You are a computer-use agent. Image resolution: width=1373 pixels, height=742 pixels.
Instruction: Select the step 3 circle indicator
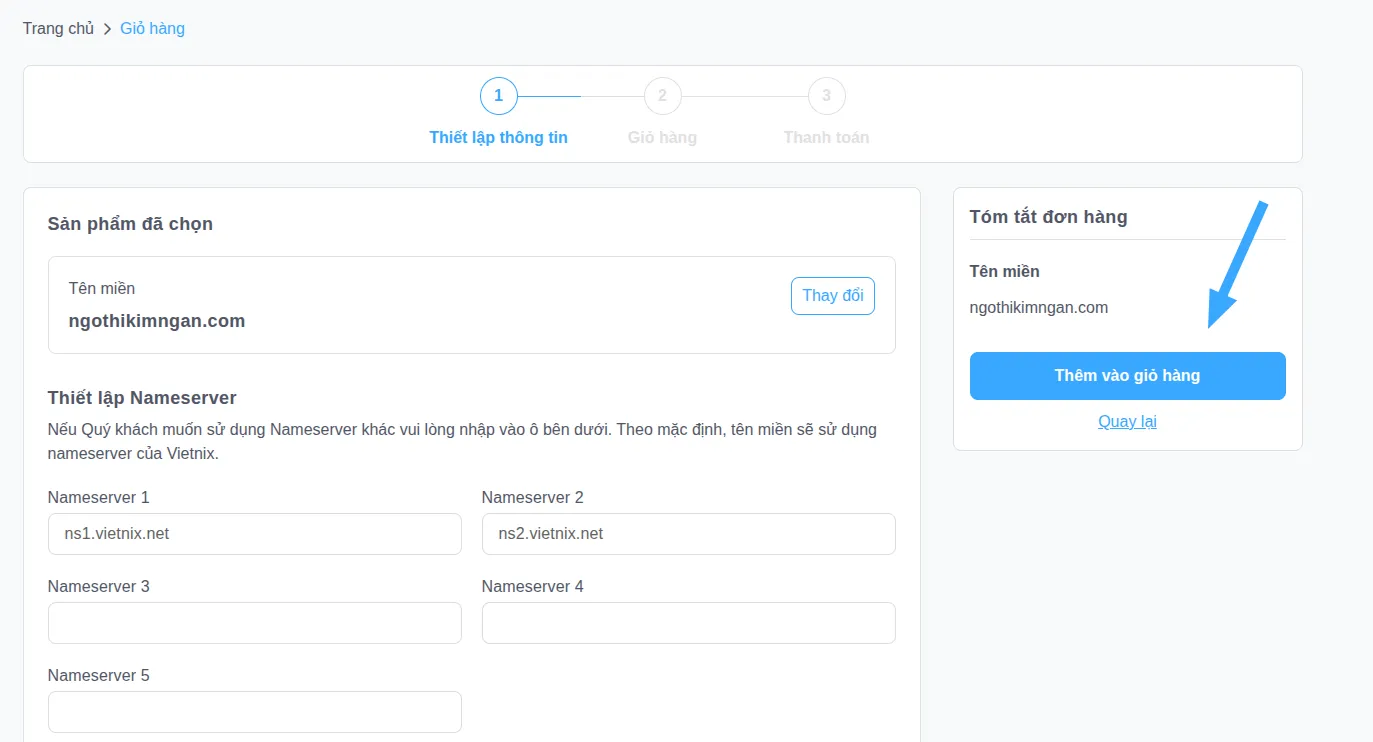pos(826,96)
